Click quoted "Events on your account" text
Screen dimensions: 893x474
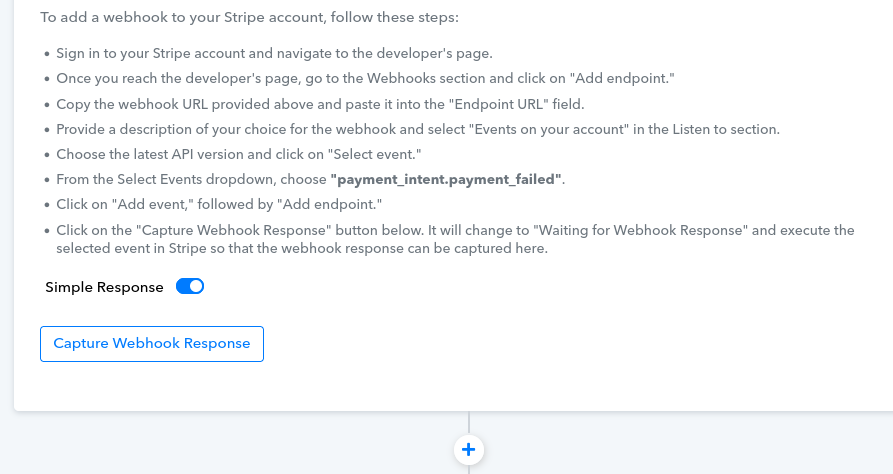[548, 129]
